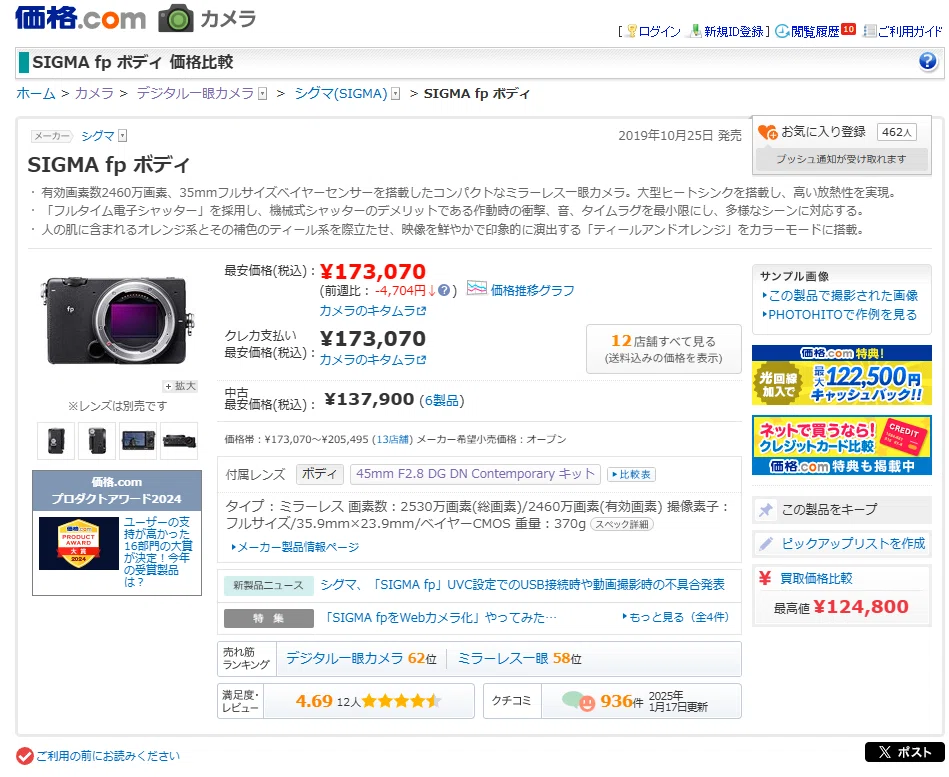Click お気に入り登録 button
This screenshot has height=777, width=949.
(841, 132)
